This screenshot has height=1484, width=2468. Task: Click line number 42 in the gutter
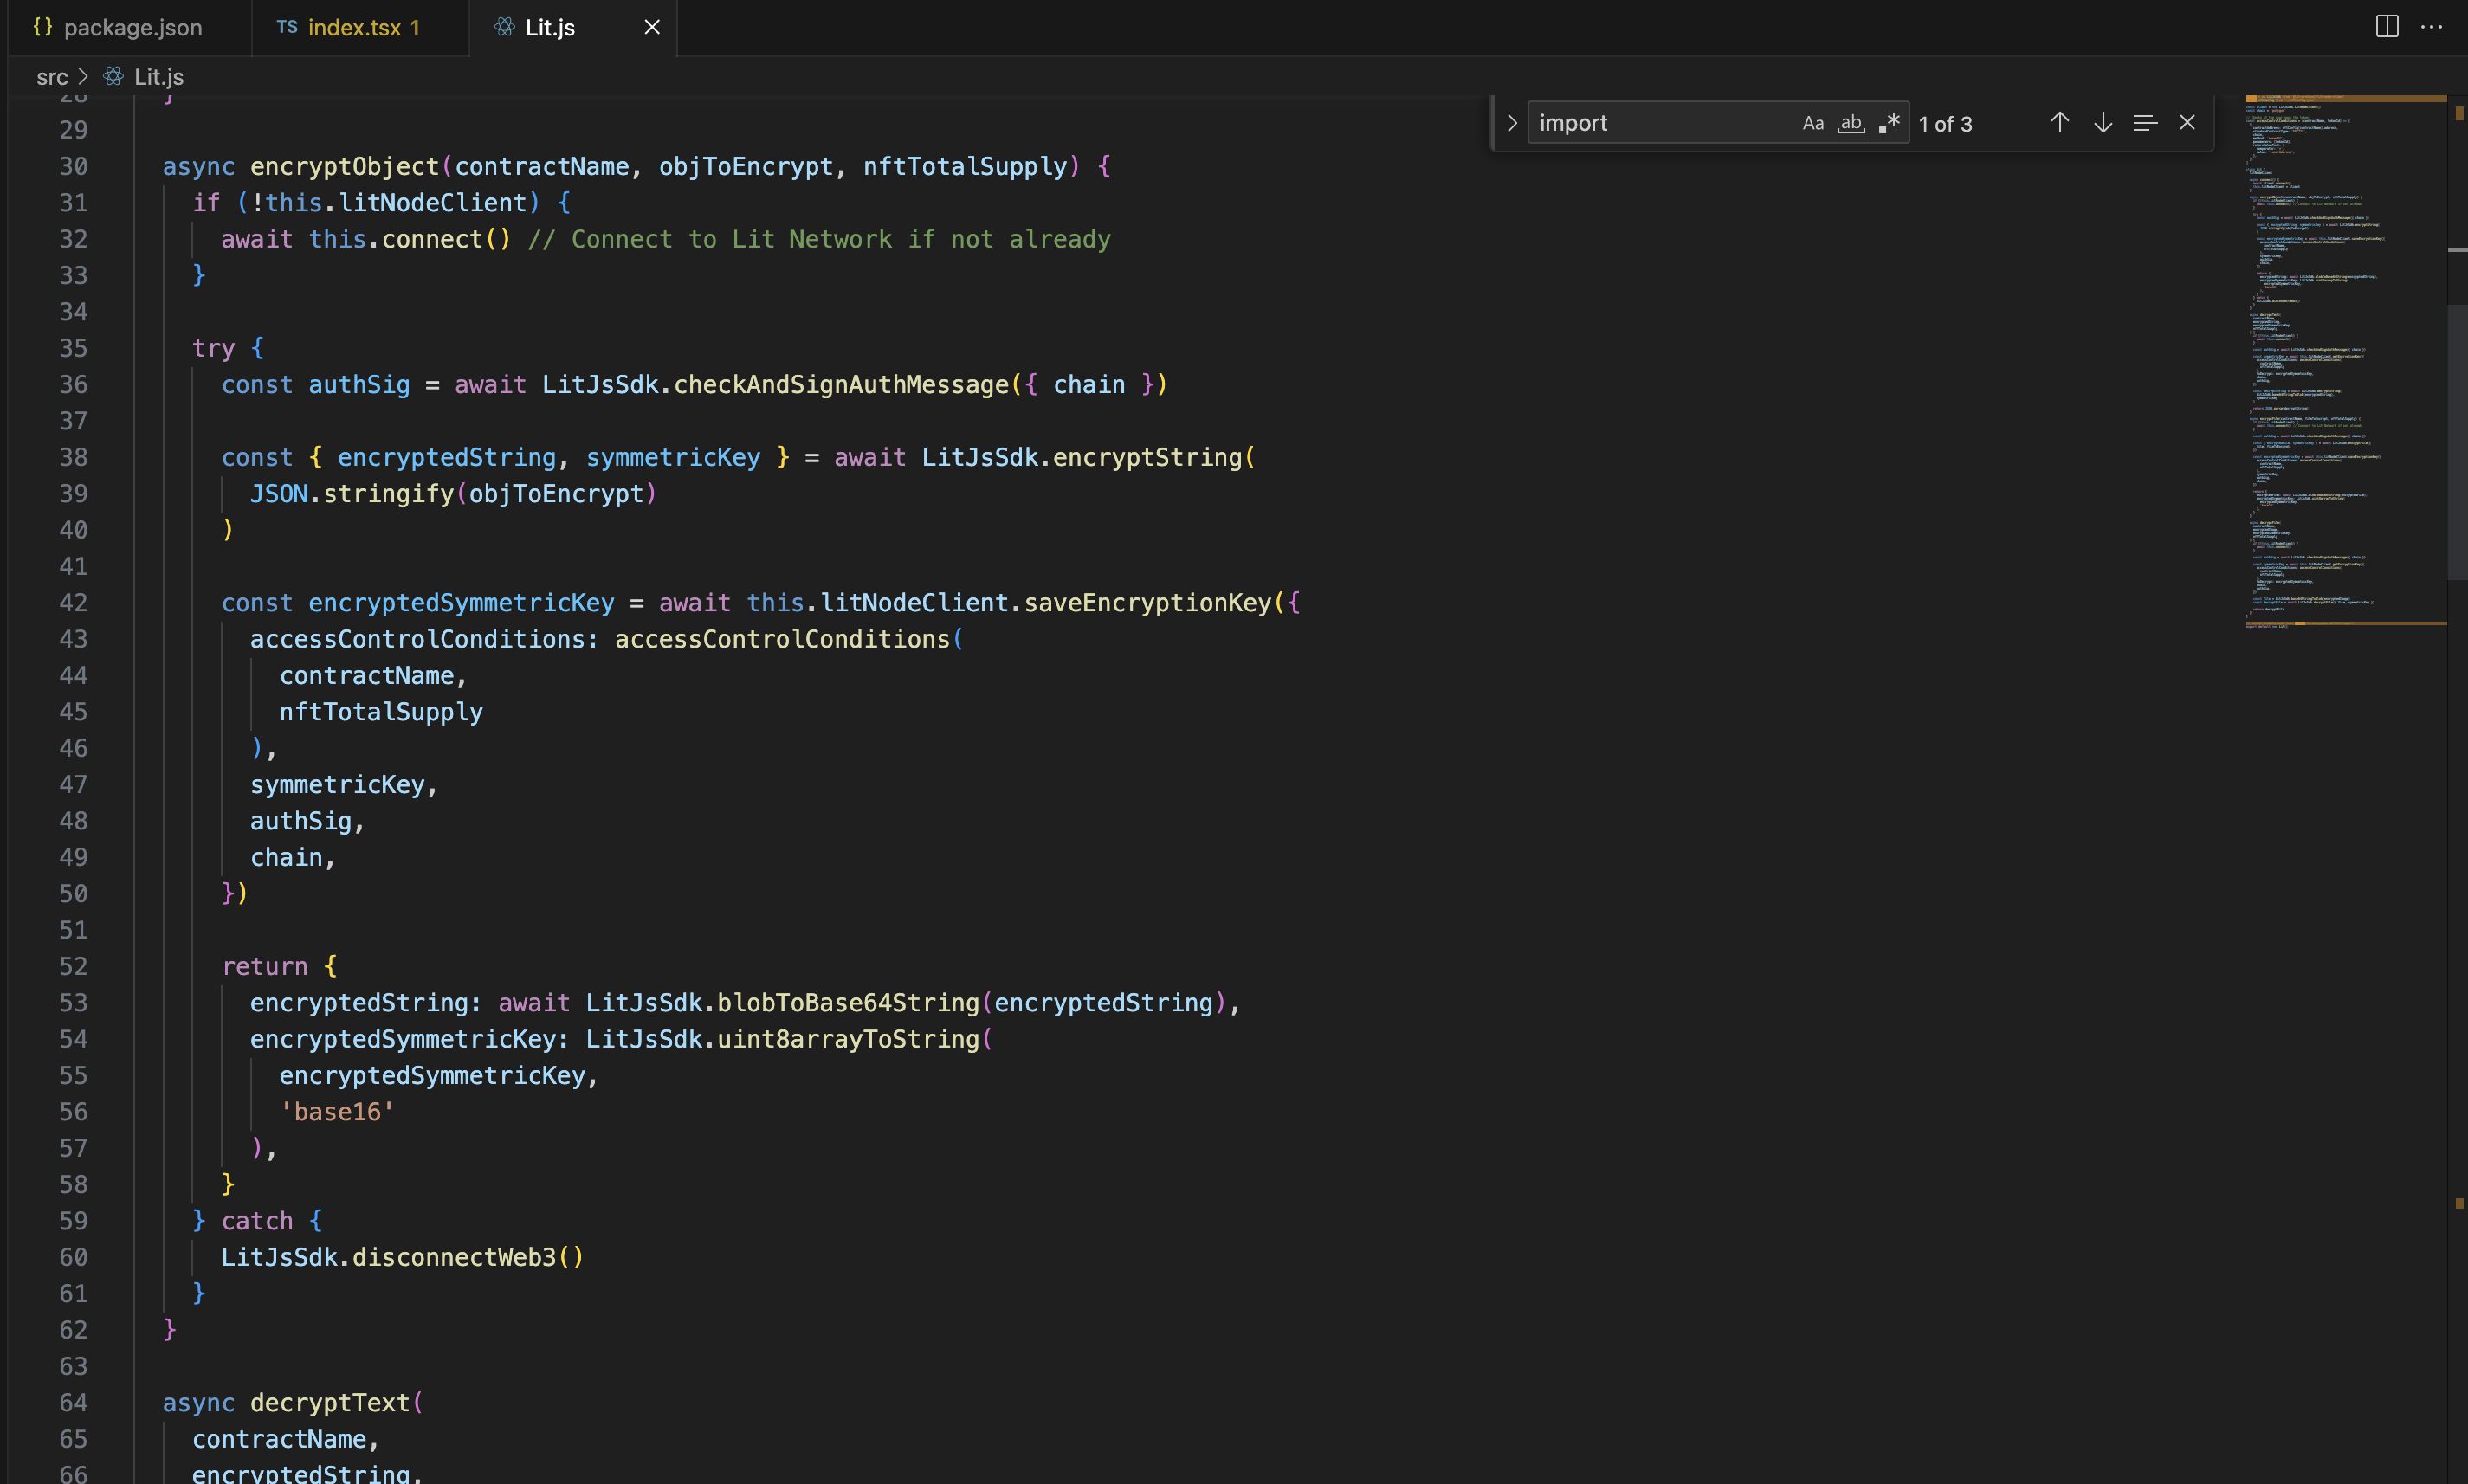click(73, 602)
